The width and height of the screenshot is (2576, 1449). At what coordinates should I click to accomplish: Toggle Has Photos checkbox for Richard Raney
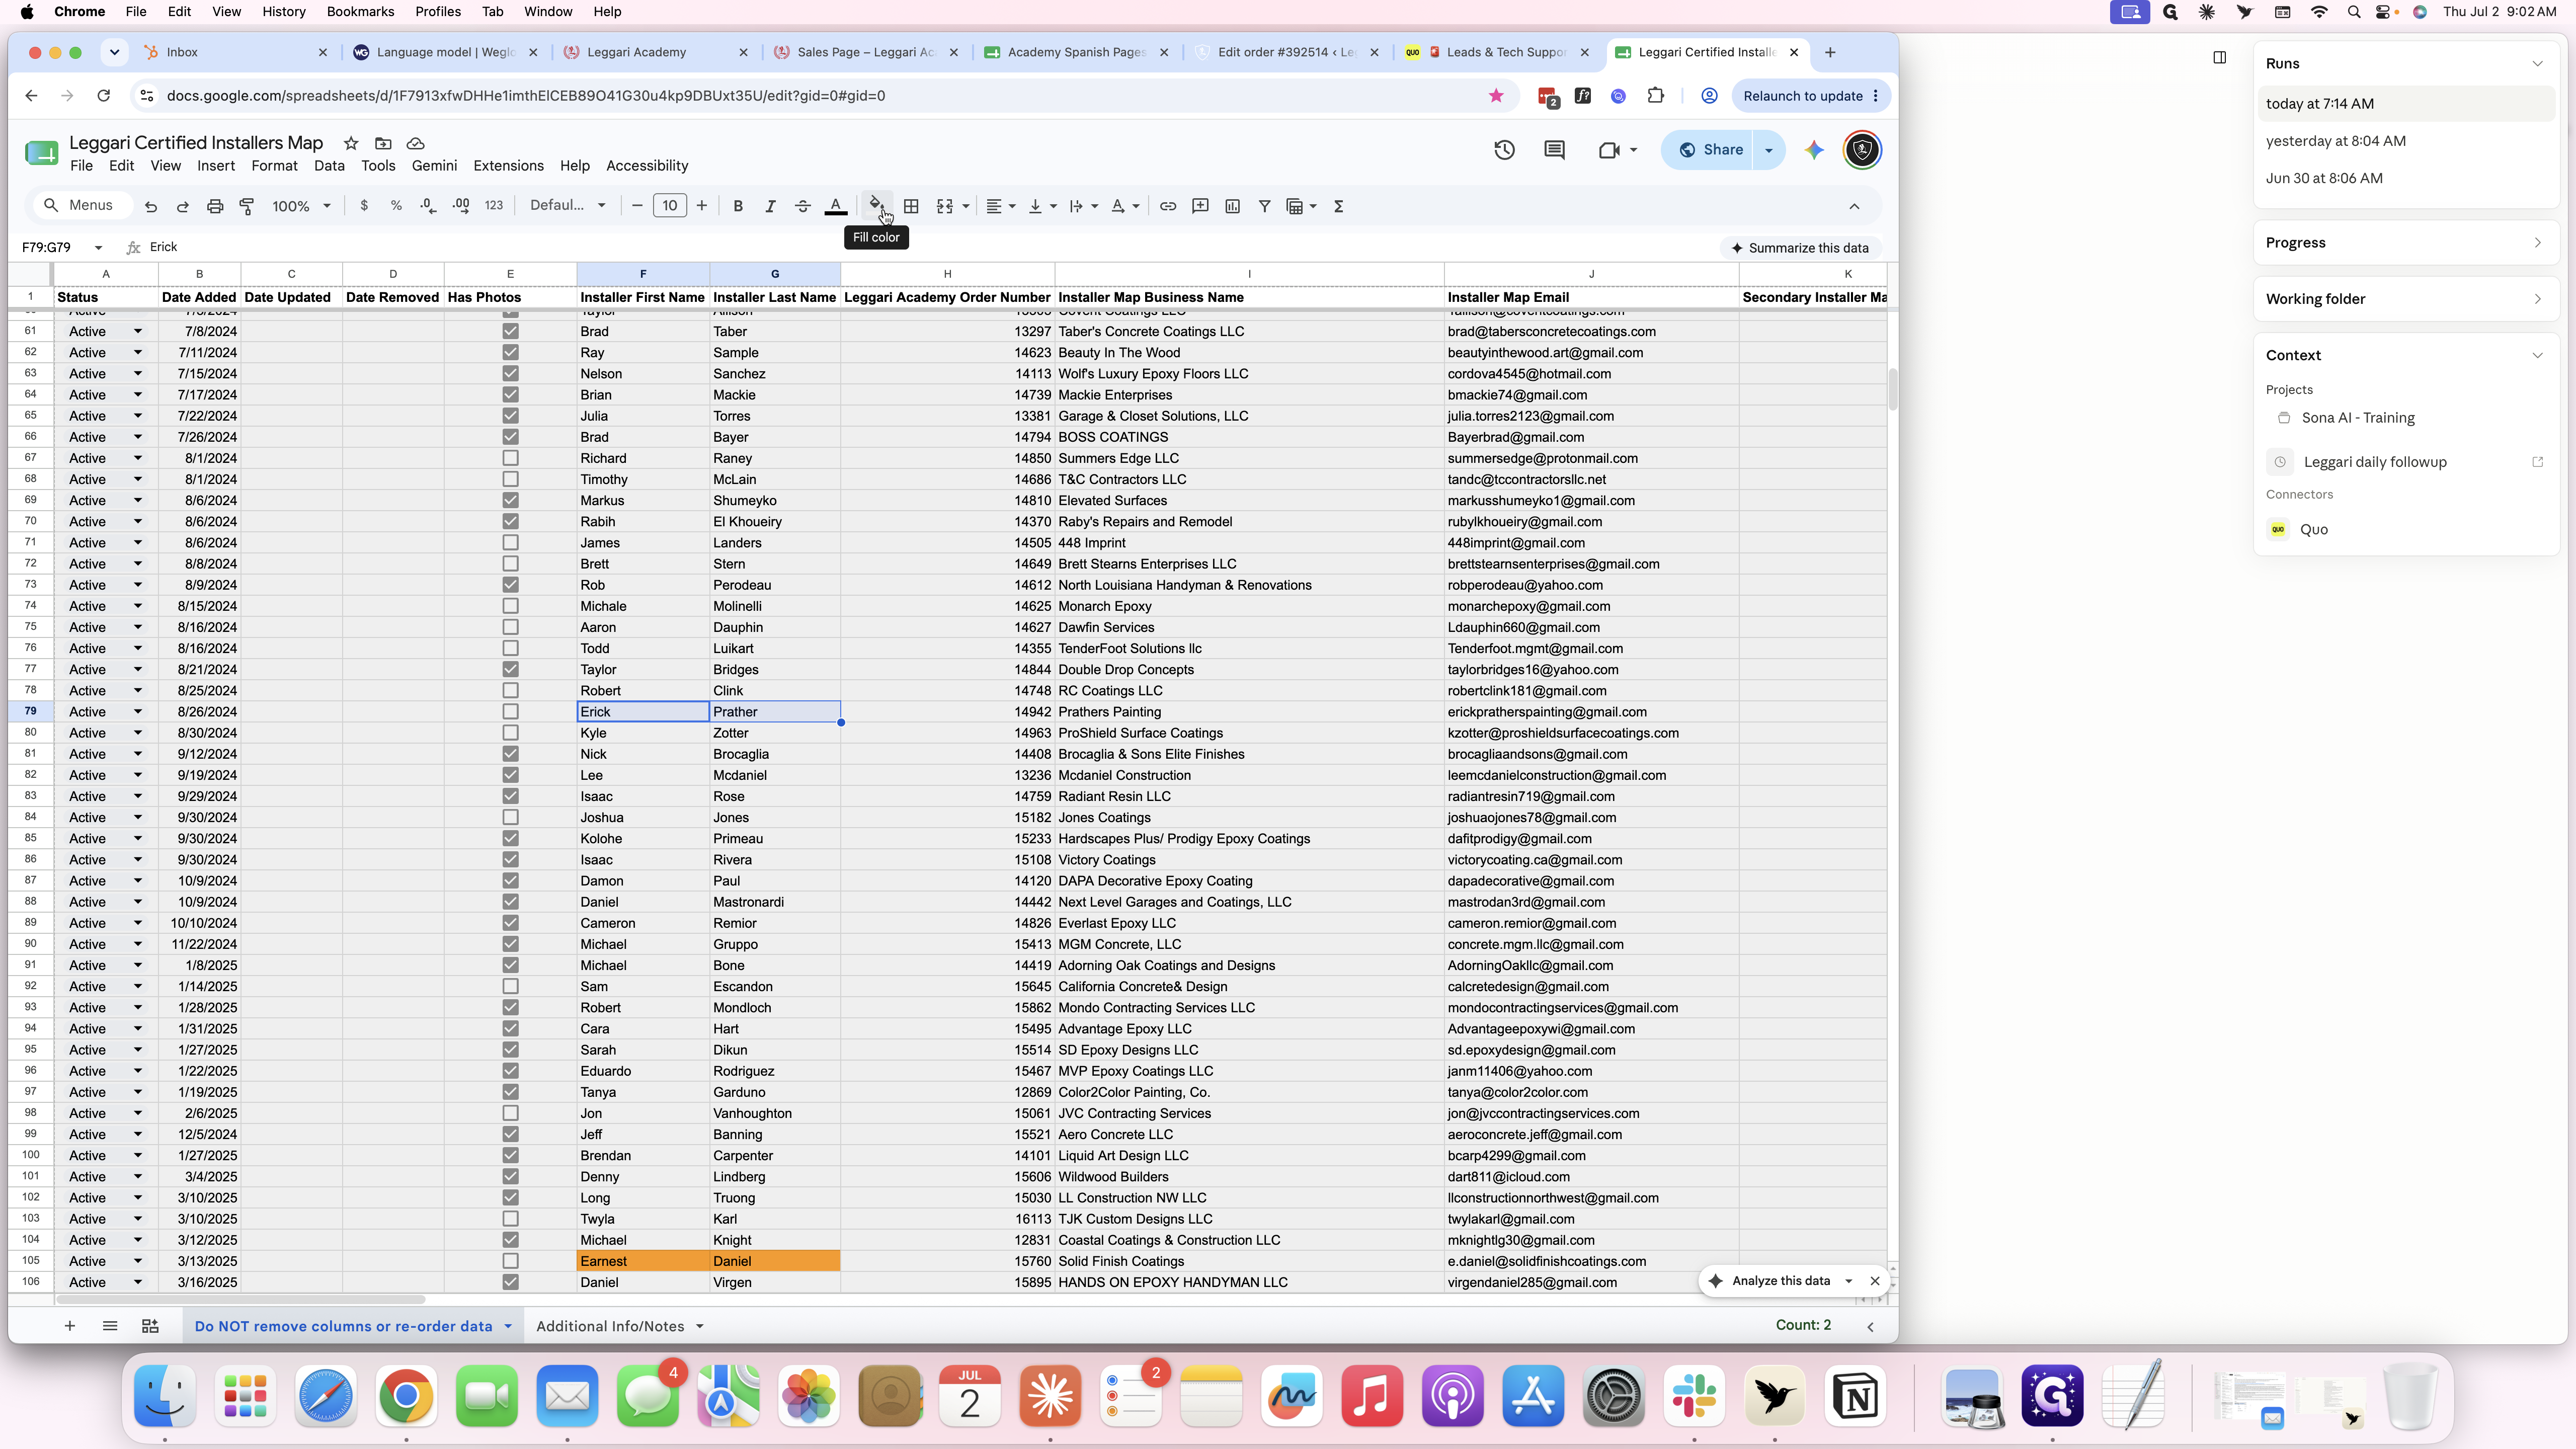[x=510, y=458]
